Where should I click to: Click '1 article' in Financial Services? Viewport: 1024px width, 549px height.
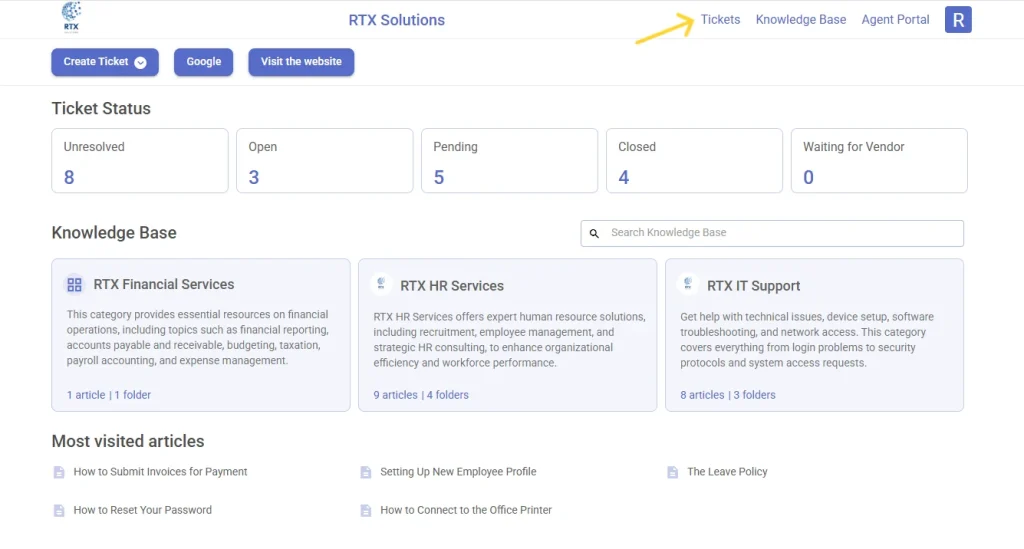[x=86, y=395]
